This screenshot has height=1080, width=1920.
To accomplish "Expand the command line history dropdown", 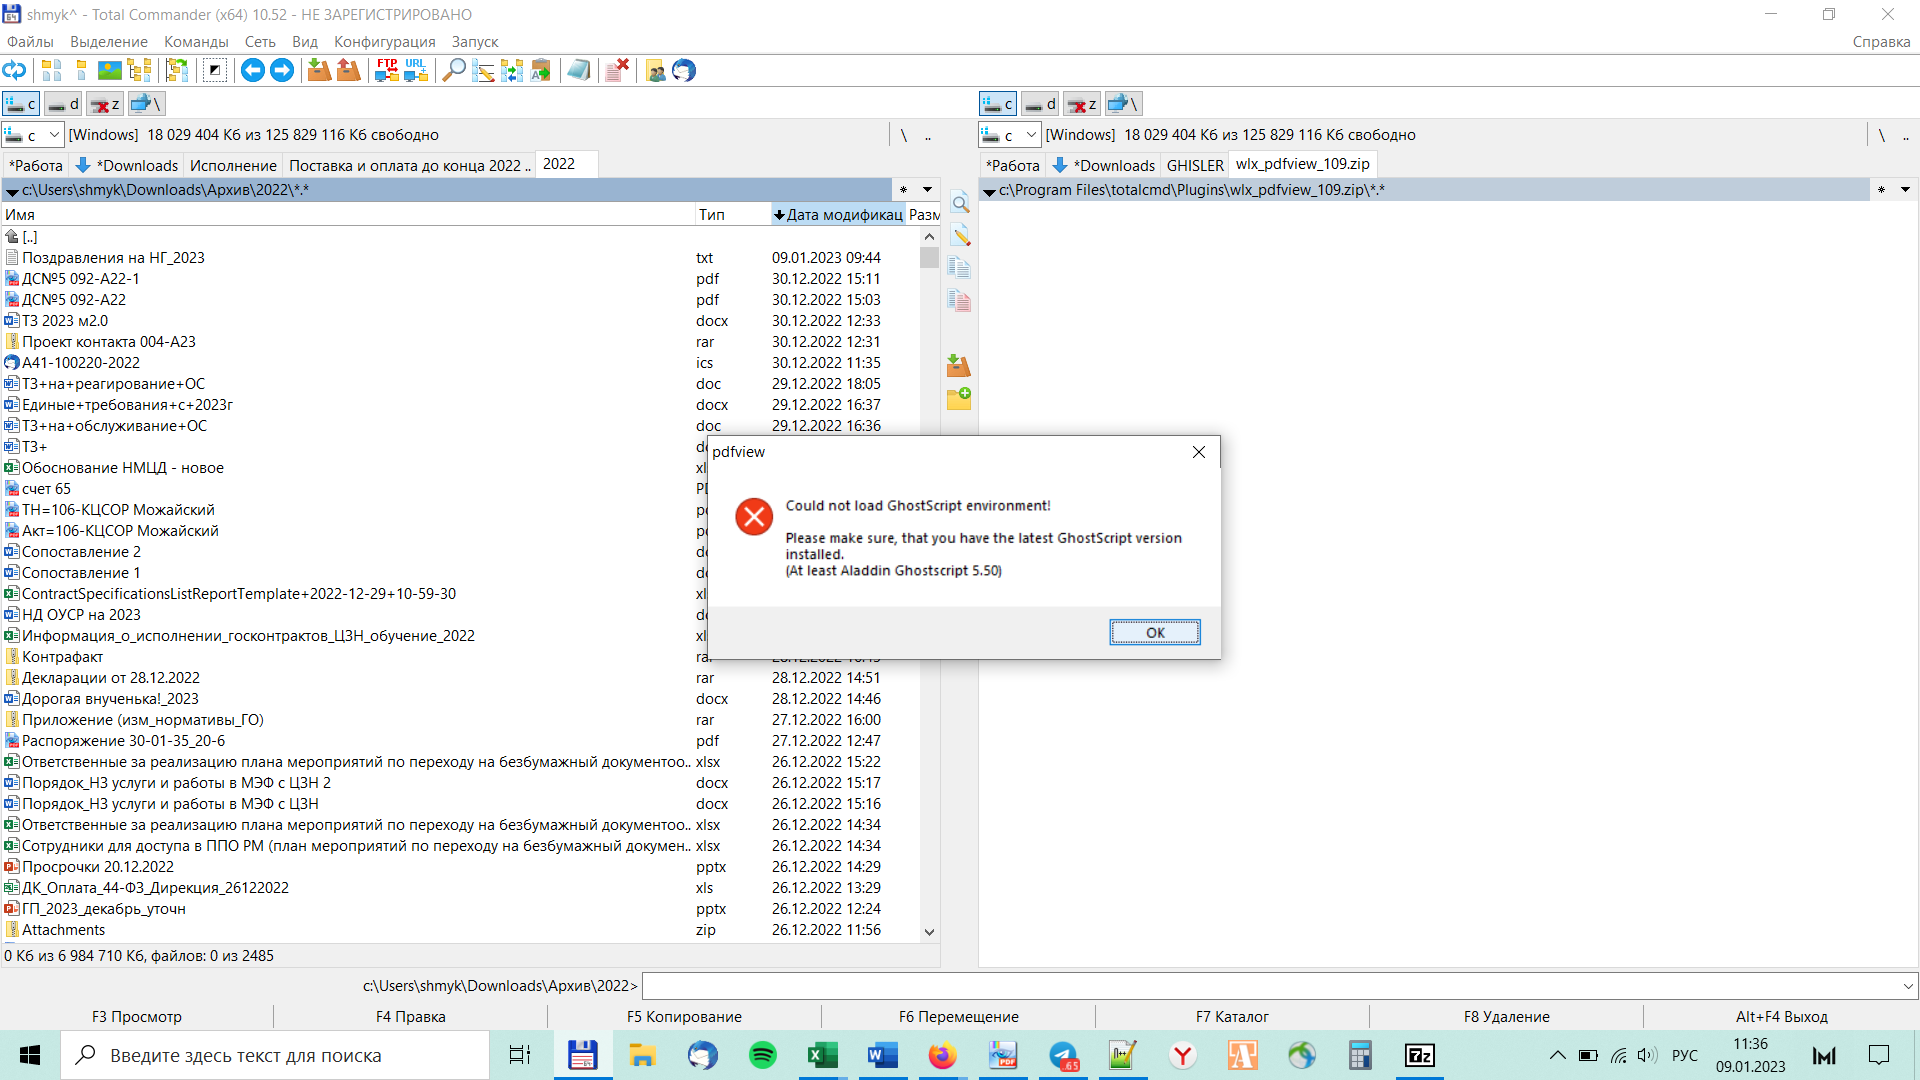I will 1908,986.
